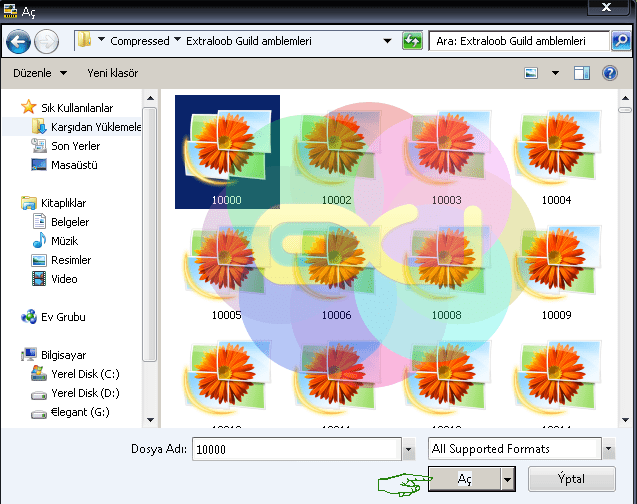Viewport: 637px width, 504px height.
Task: Click the €legant (G:) drive icon
Action: [39, 414]
